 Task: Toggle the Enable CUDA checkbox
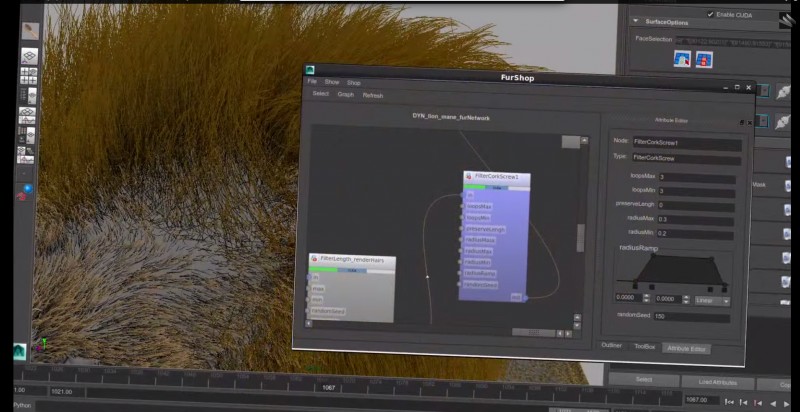tap(710, 14)
